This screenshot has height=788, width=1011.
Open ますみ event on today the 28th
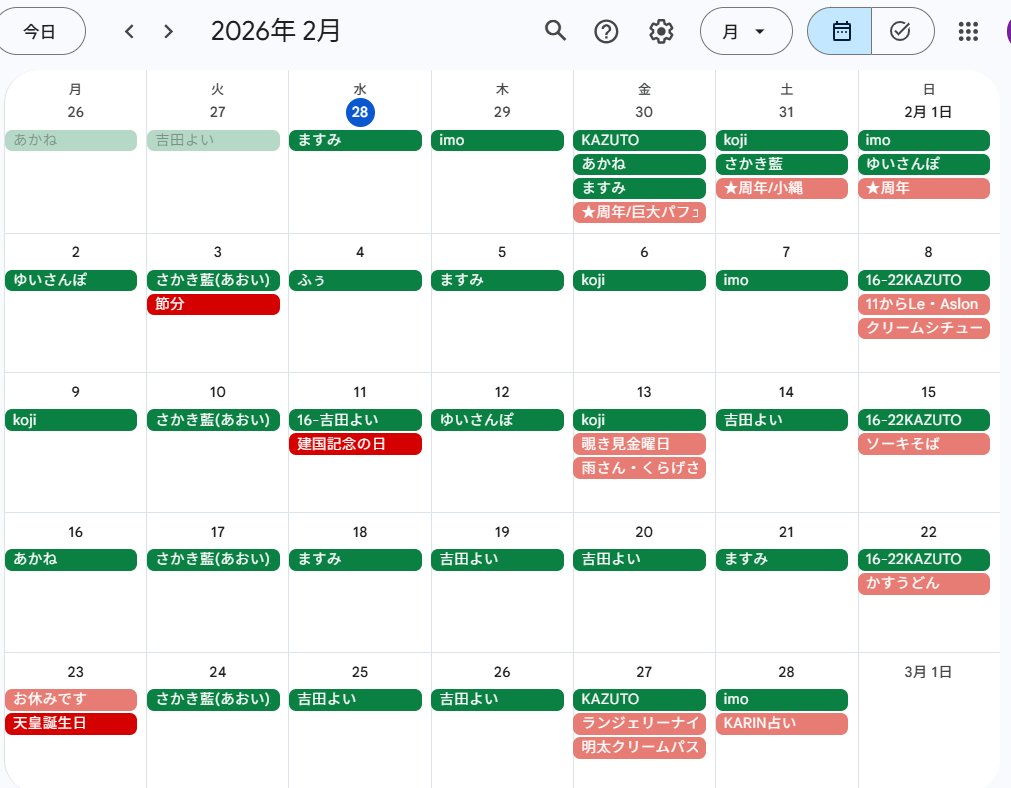[x=355, y=140]
